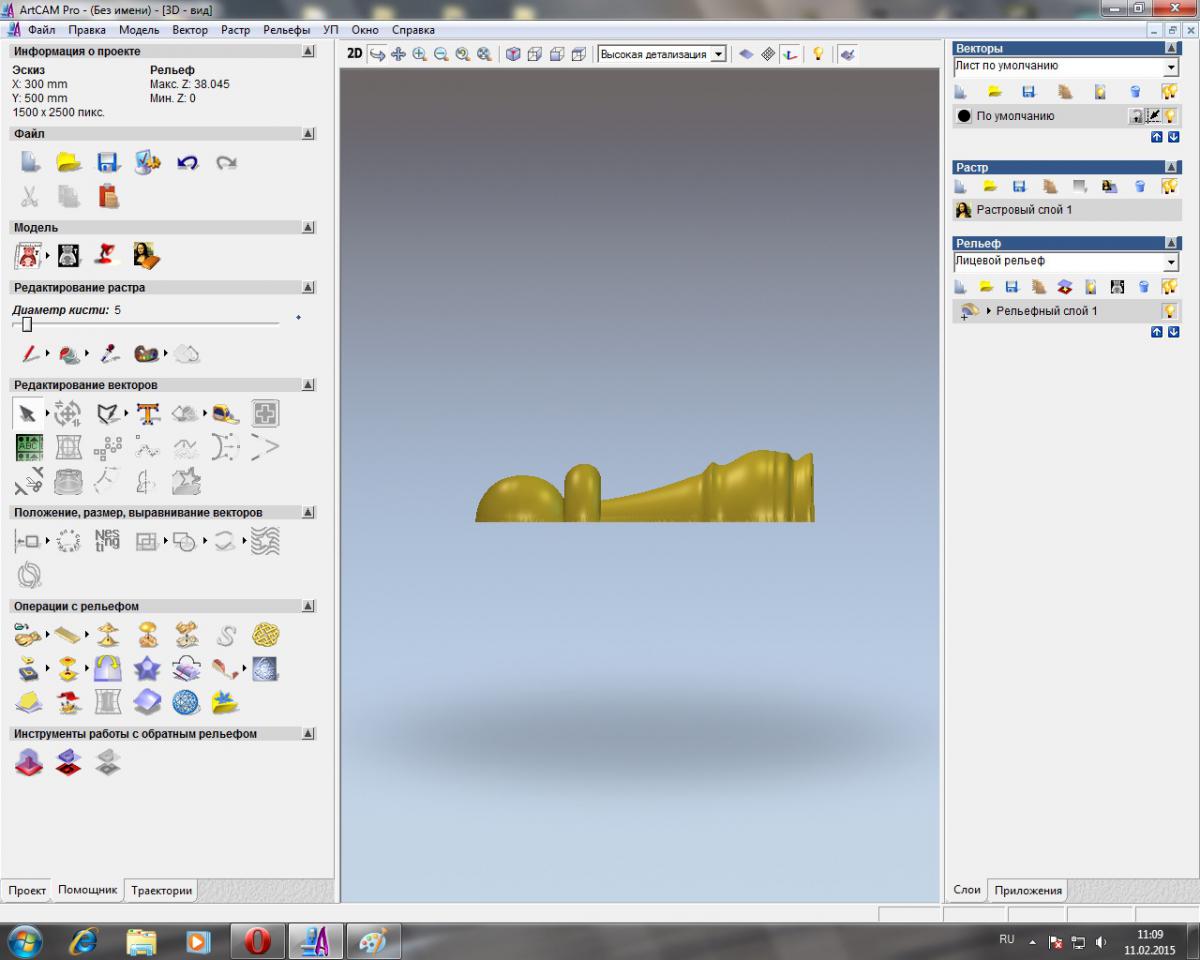Toggle lightbulb visibility of Рельефный слой 1
This screenshot has width=1200, height=960.
click(1169, 311)
